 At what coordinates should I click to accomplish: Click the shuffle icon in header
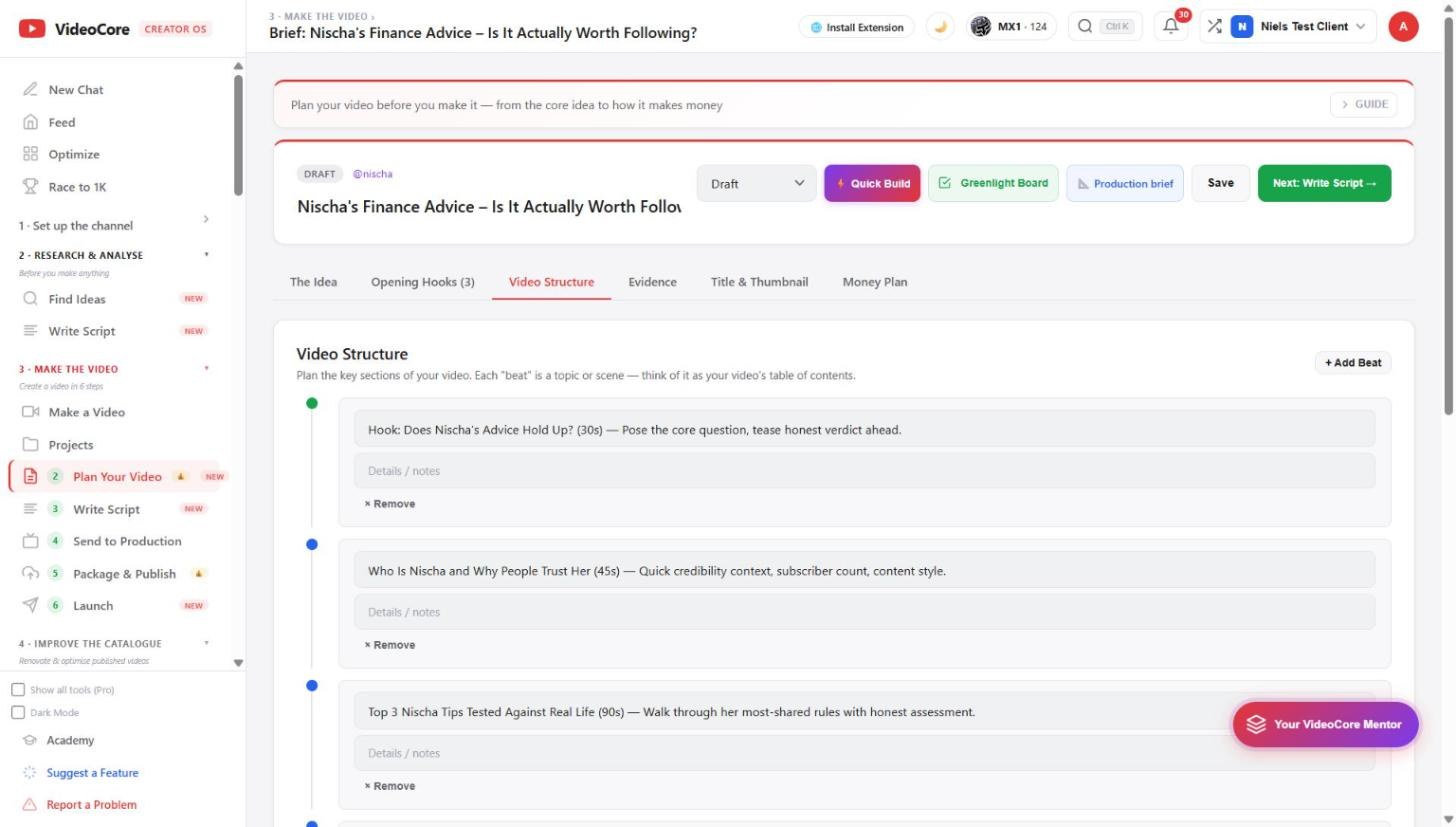pyautogui.click(x=1214, y=27)
